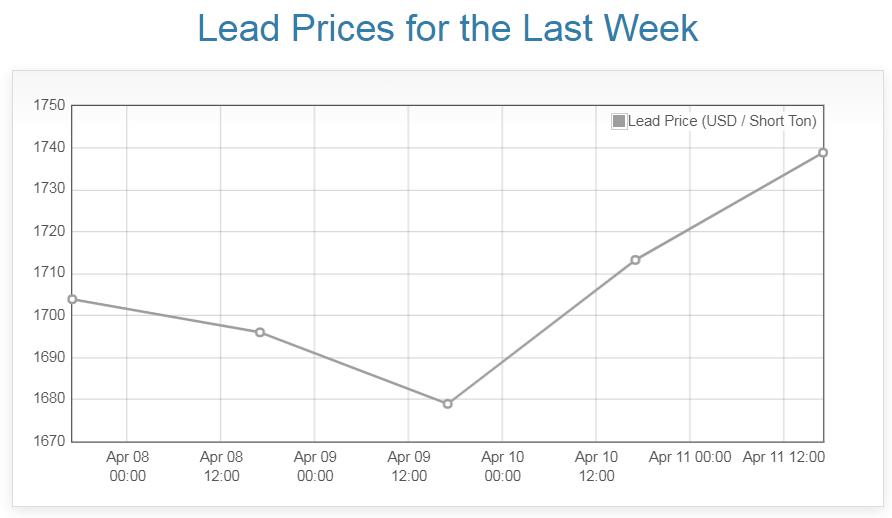
Task: Click the 'Apr 10 12:00' x-axis label
Action: tap(596, 466)
